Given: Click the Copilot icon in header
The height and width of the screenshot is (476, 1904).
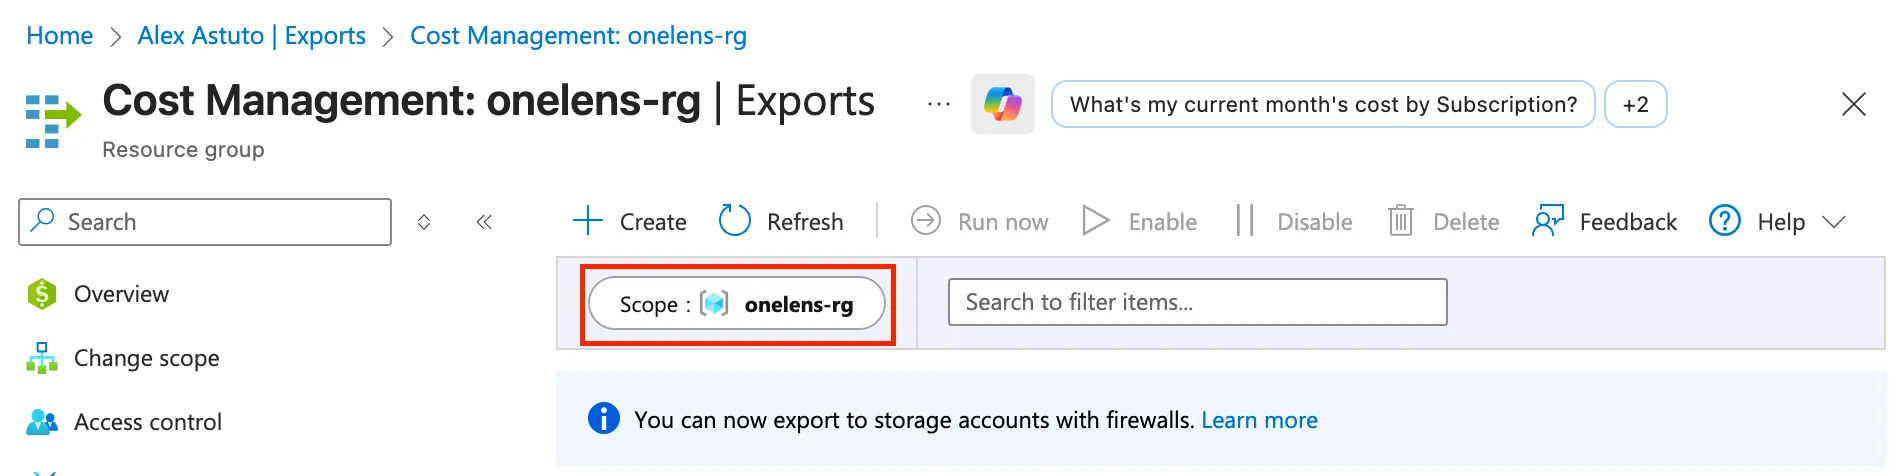Looking at the screenshot, I should click(1002, 104).
